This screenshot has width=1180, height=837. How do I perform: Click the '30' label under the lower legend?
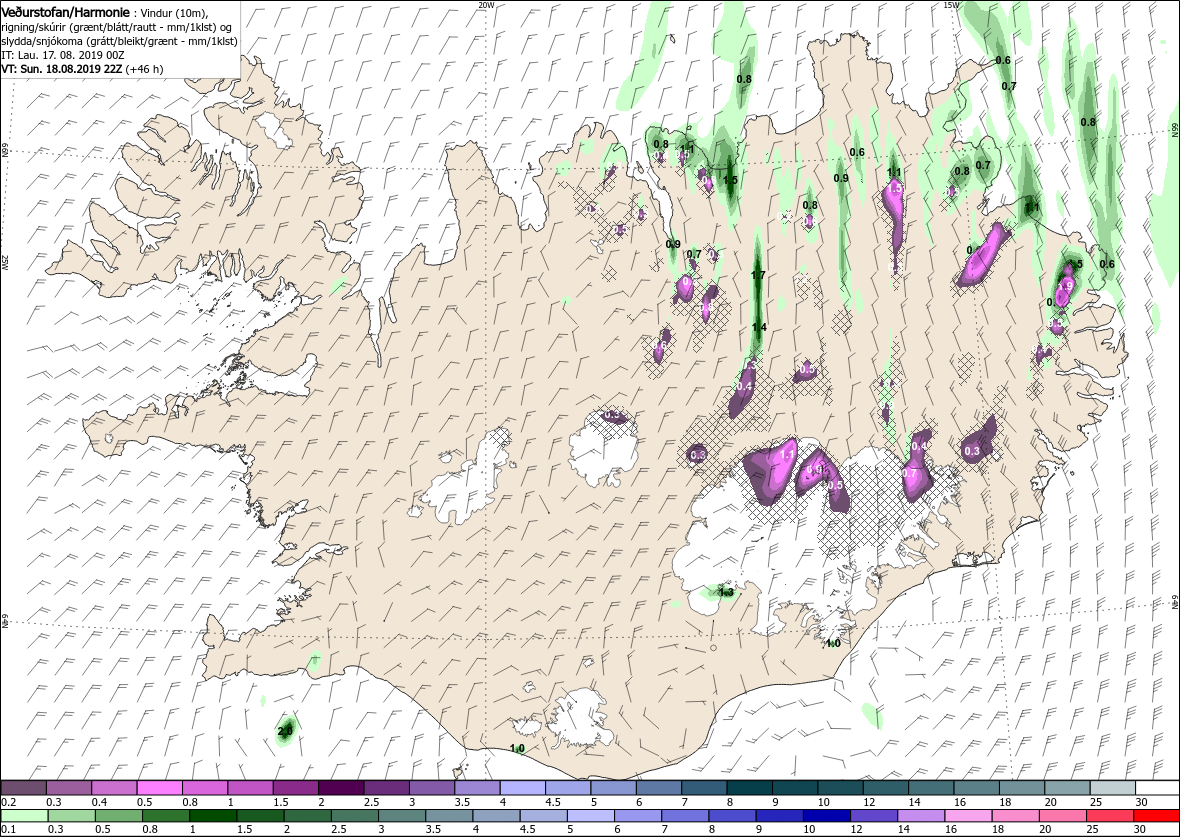[x=1141, y=830]
